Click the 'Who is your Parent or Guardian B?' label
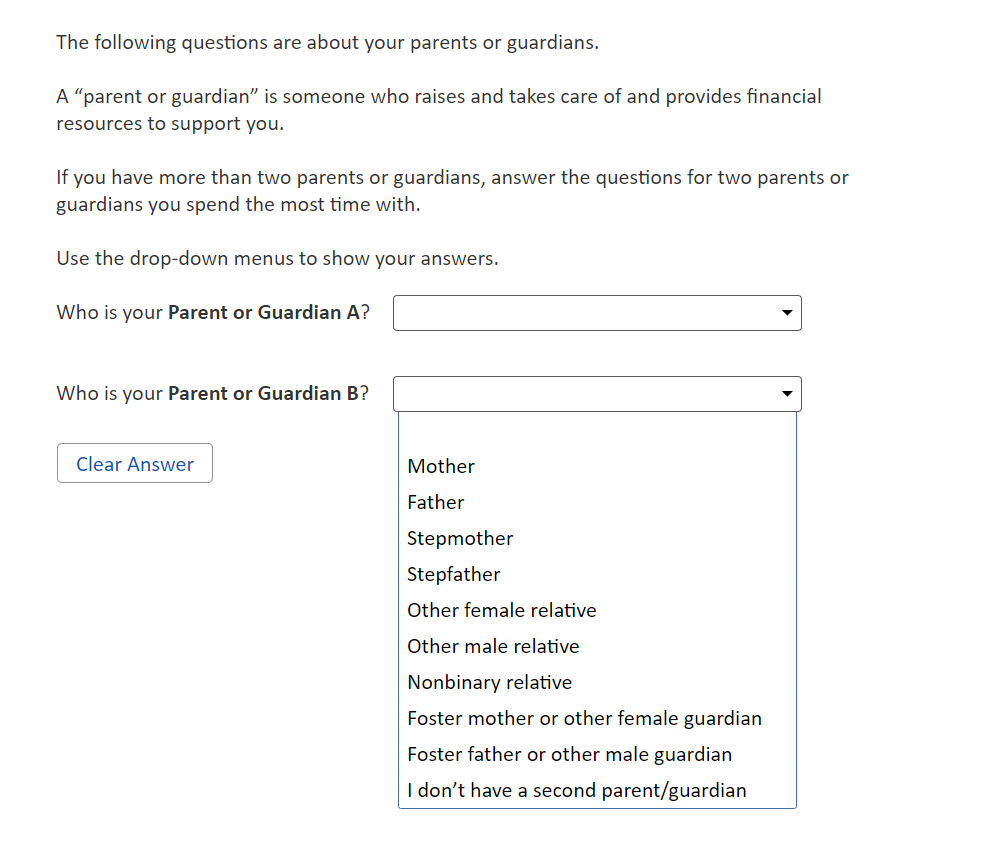This screenshot has width=981, height=863. click(x=213, y=393)
